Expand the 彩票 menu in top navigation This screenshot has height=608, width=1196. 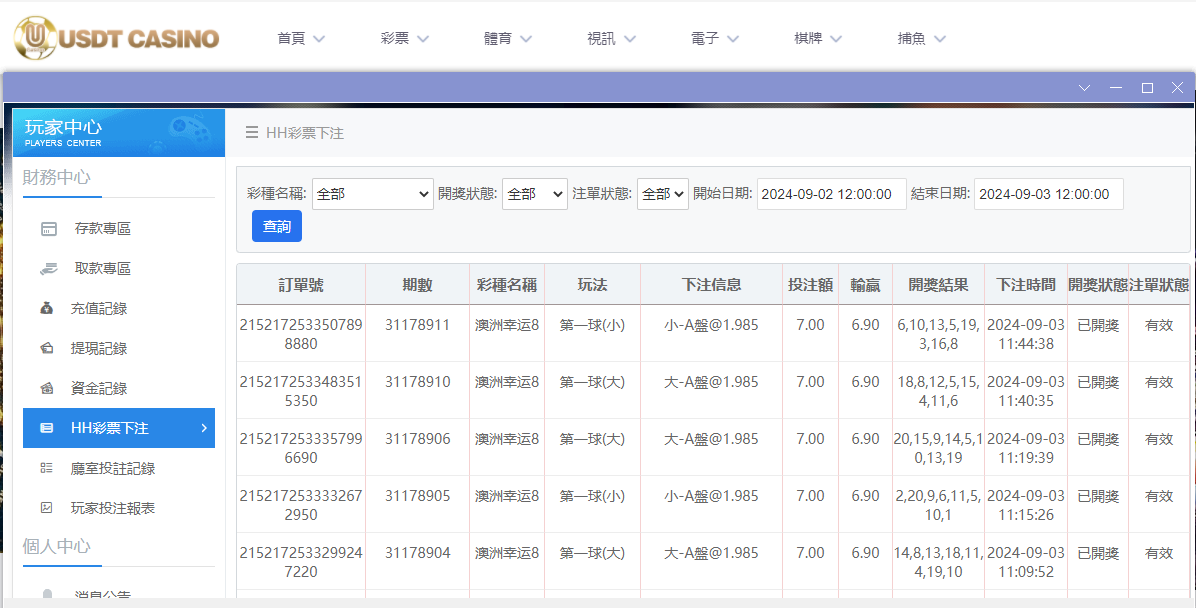click(x=404, y=38)
